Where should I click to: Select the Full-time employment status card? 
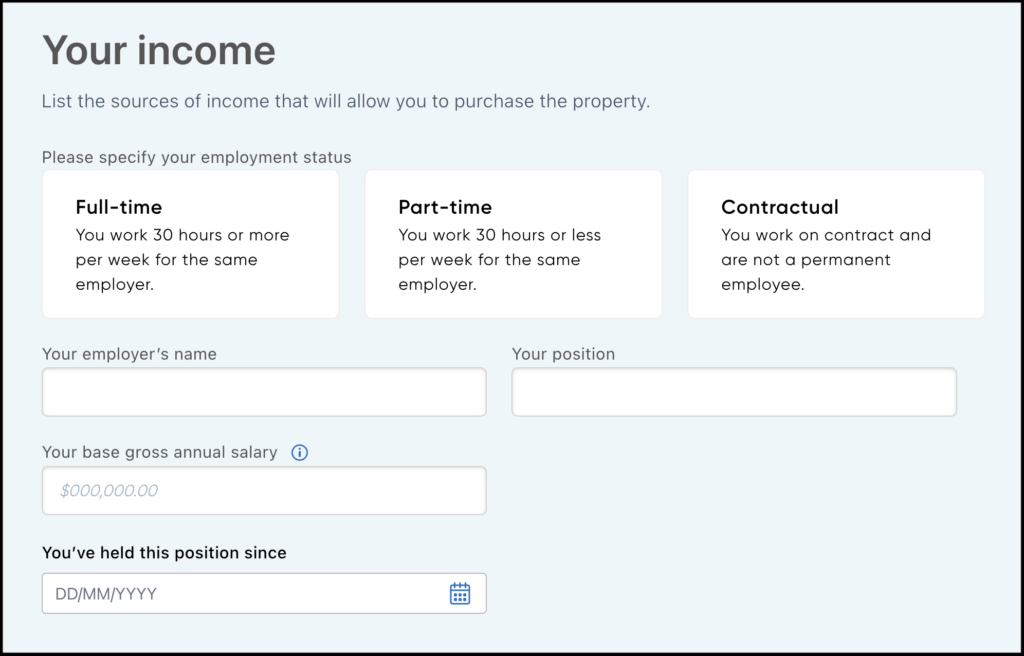point(190,244)
